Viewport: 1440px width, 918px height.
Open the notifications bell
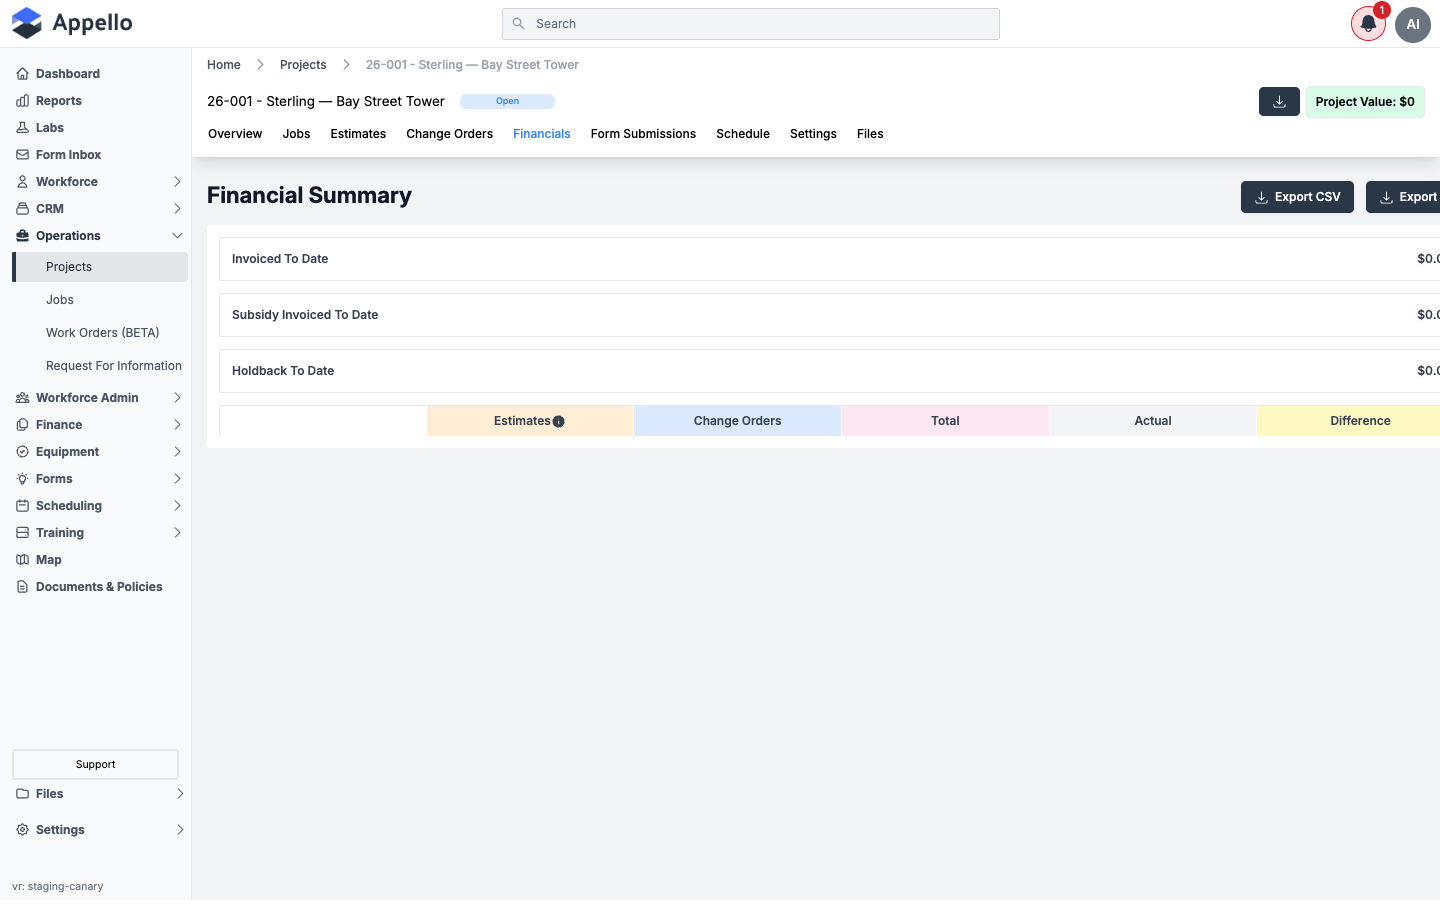point(1368,24)
